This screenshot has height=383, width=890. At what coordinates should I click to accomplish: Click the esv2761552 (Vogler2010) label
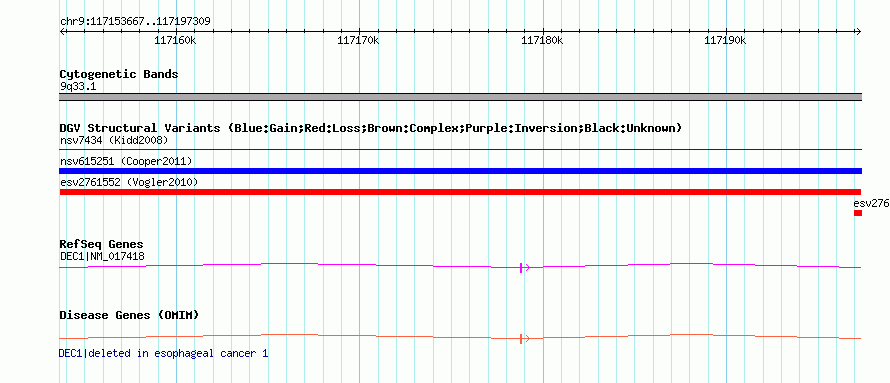coord(129,182)
